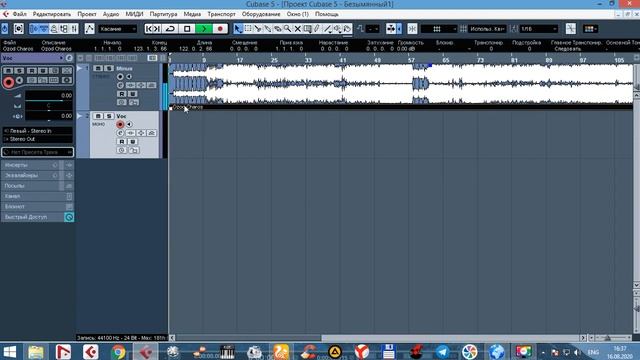Open output routing Stereo Out
This screenshot has width=640, height=360.
(38, 139)
